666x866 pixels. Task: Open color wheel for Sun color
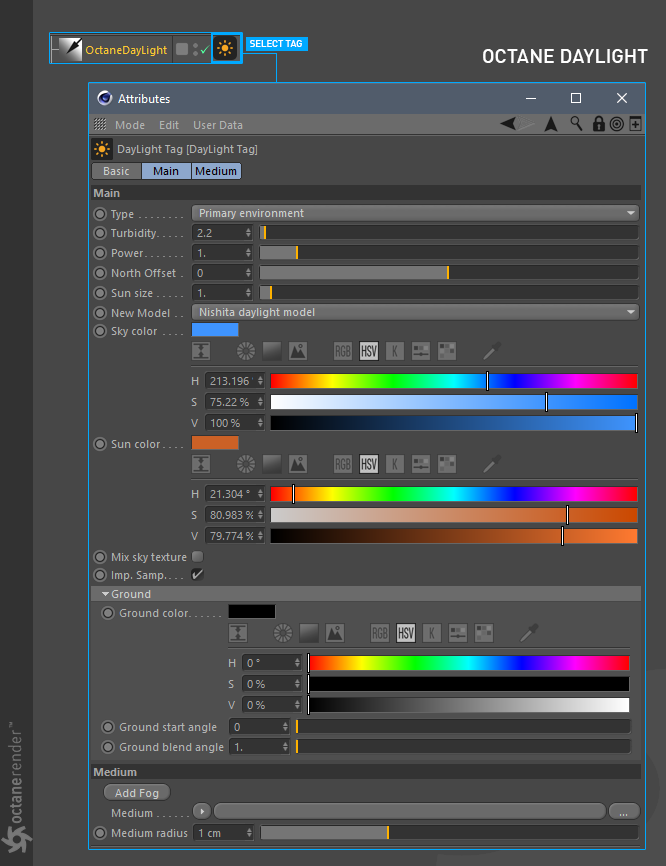pyautogui.click(x=246, y=464)
